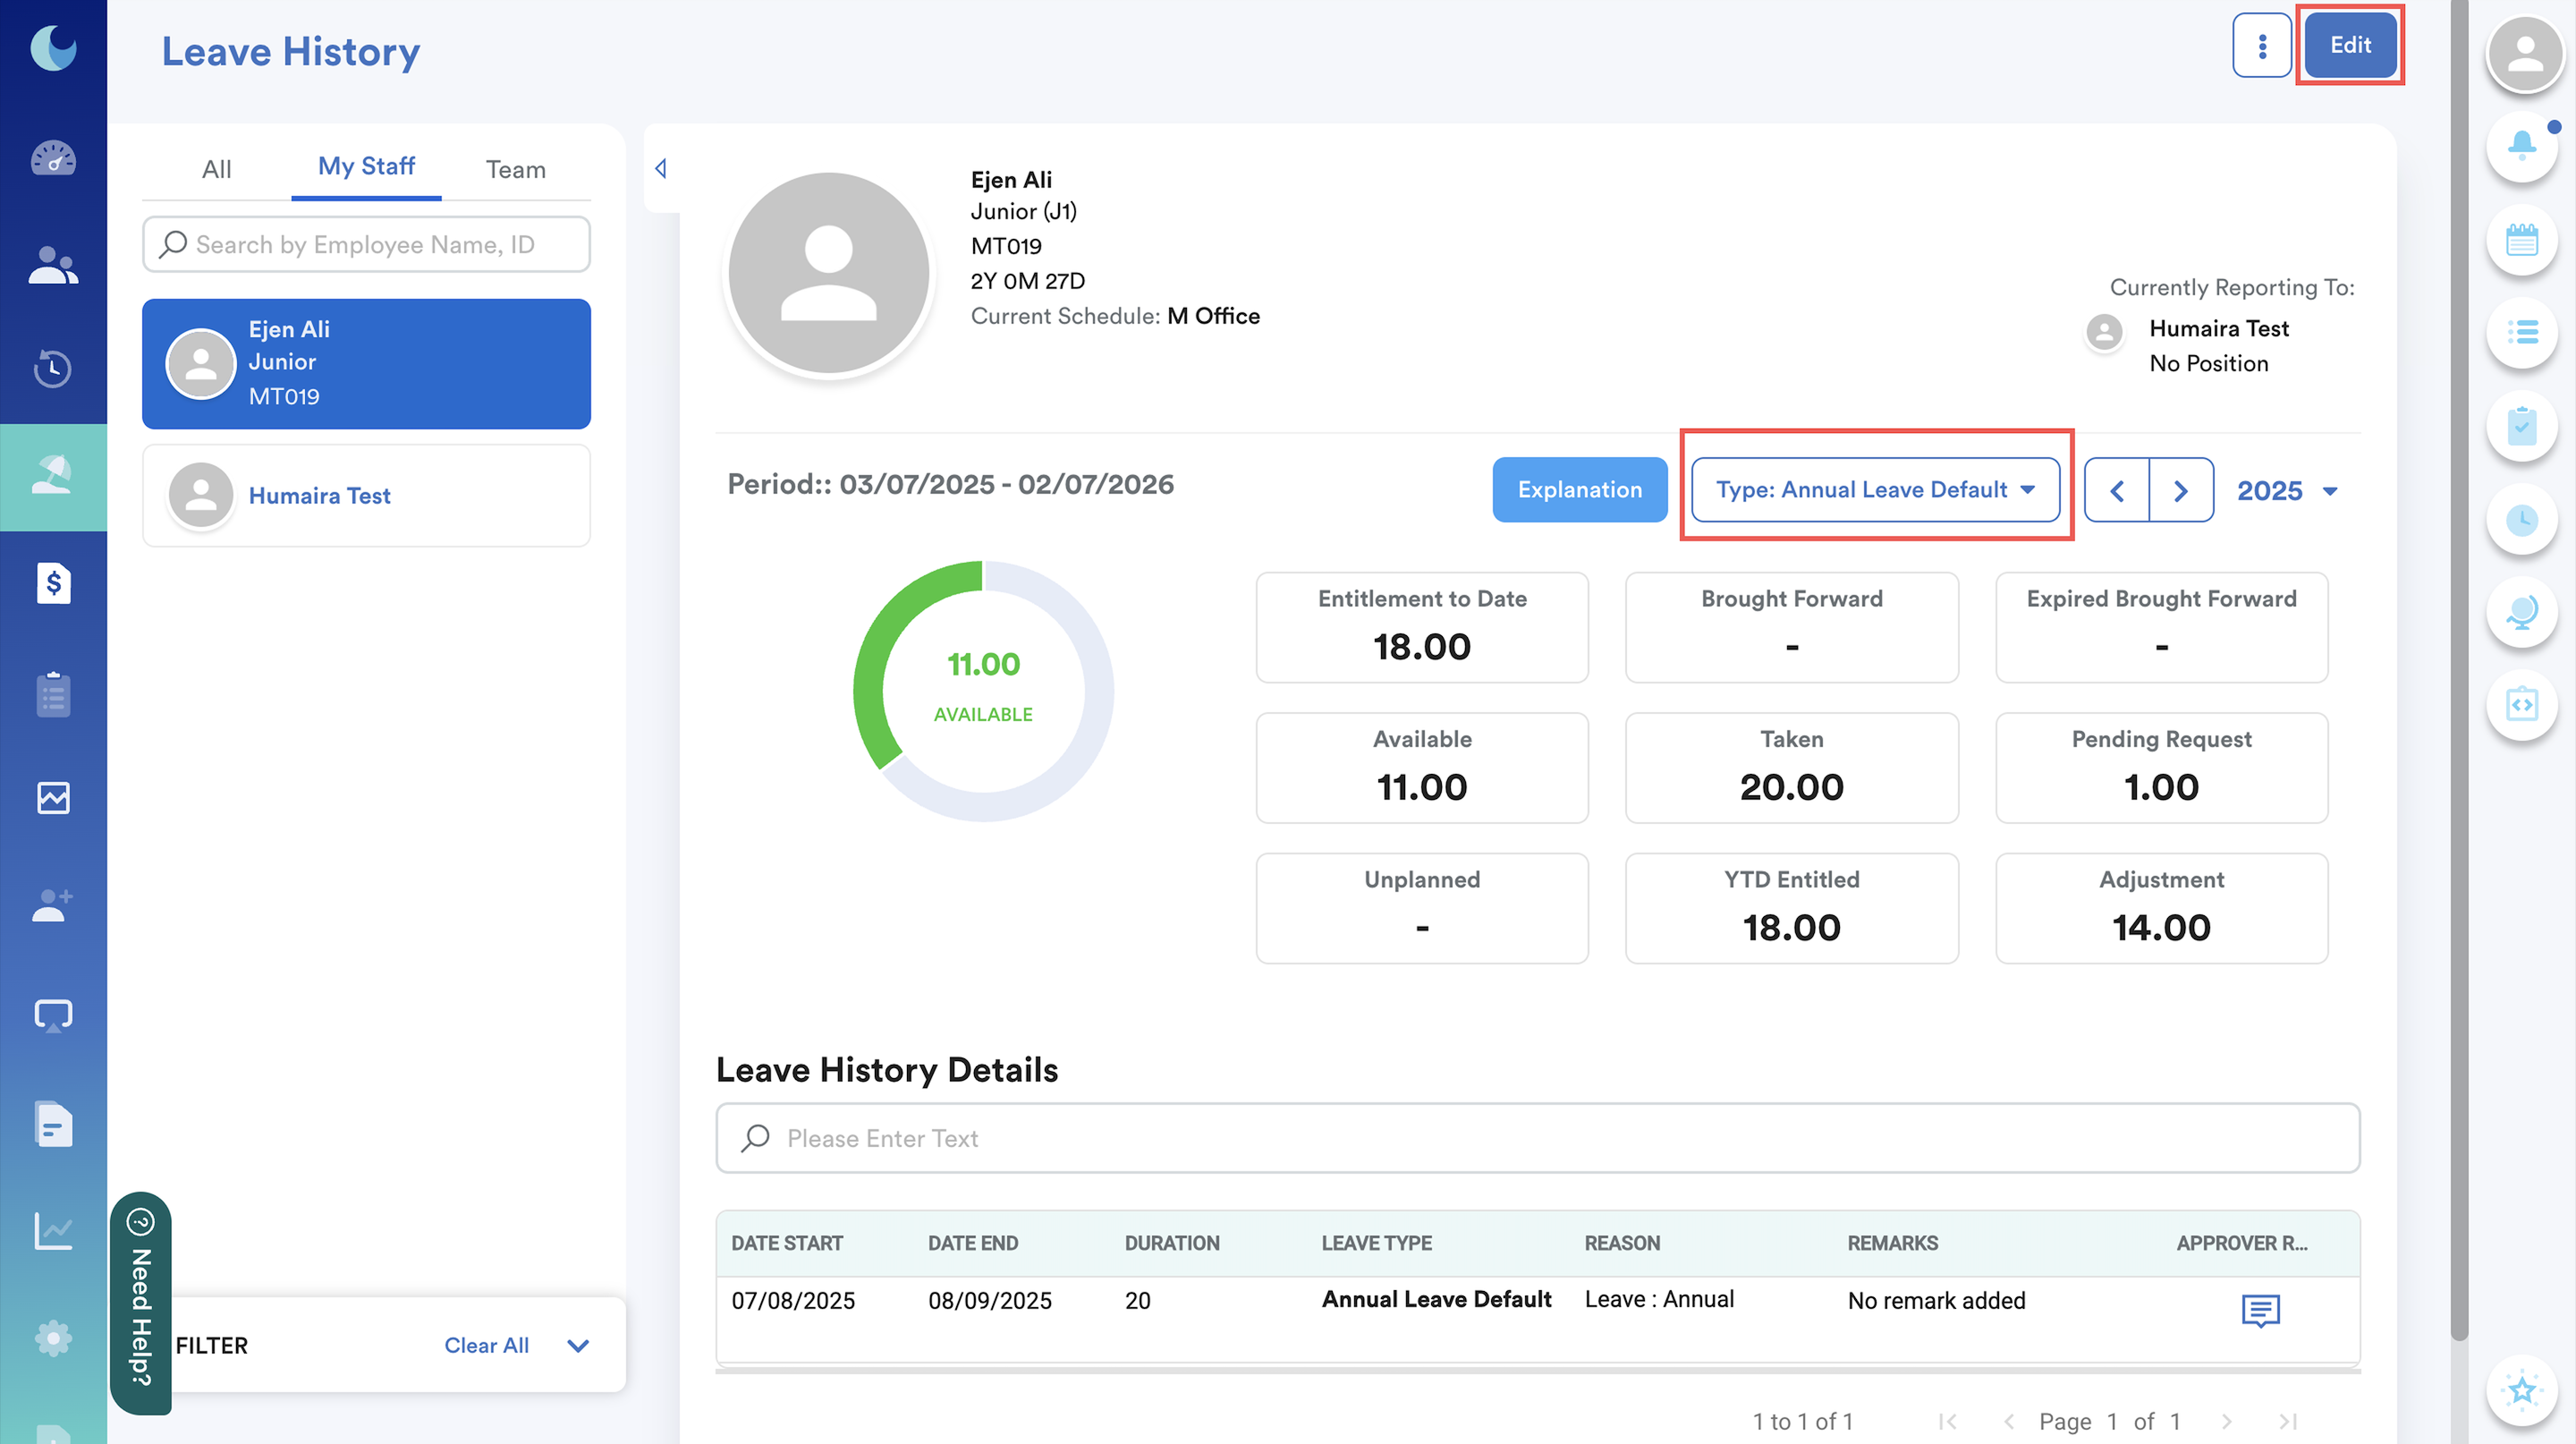Switch to the All tab
2576x1444 pixels.
[x=216, y=169]
